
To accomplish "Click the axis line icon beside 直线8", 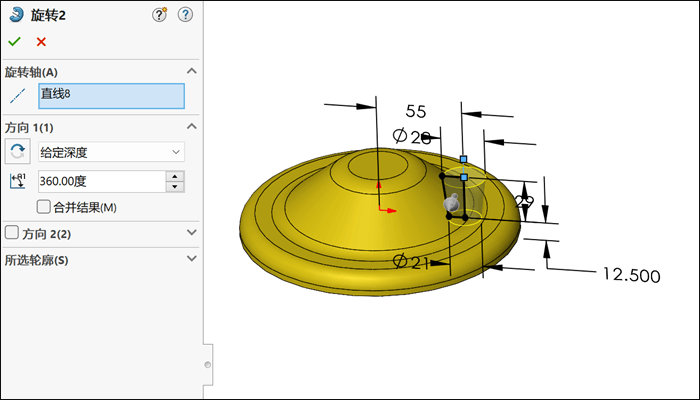I will [17, 96].
